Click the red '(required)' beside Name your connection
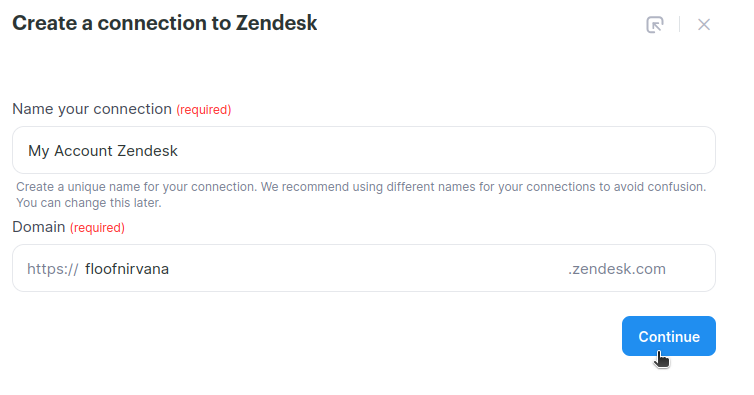The height and width of the screenshot is (395, 754). (204, 110)
